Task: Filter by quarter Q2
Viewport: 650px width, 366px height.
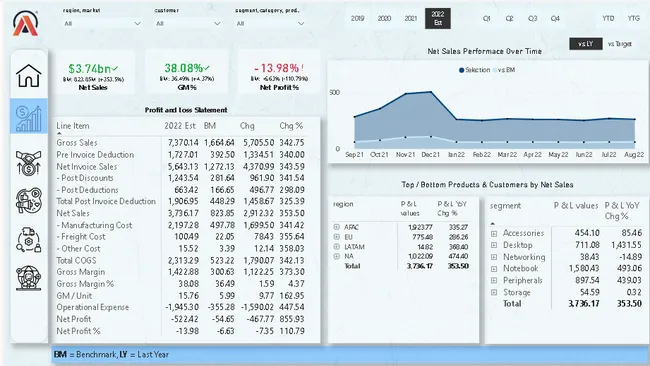Action: click(509, 18)
